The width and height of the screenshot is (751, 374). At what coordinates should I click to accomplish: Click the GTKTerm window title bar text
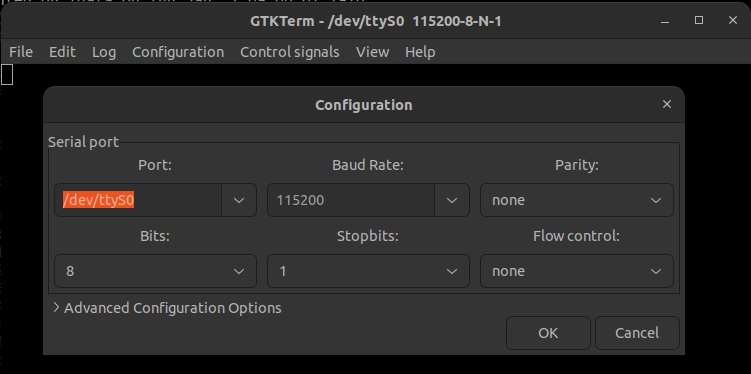pyautogui.click(x=376, y=22)
